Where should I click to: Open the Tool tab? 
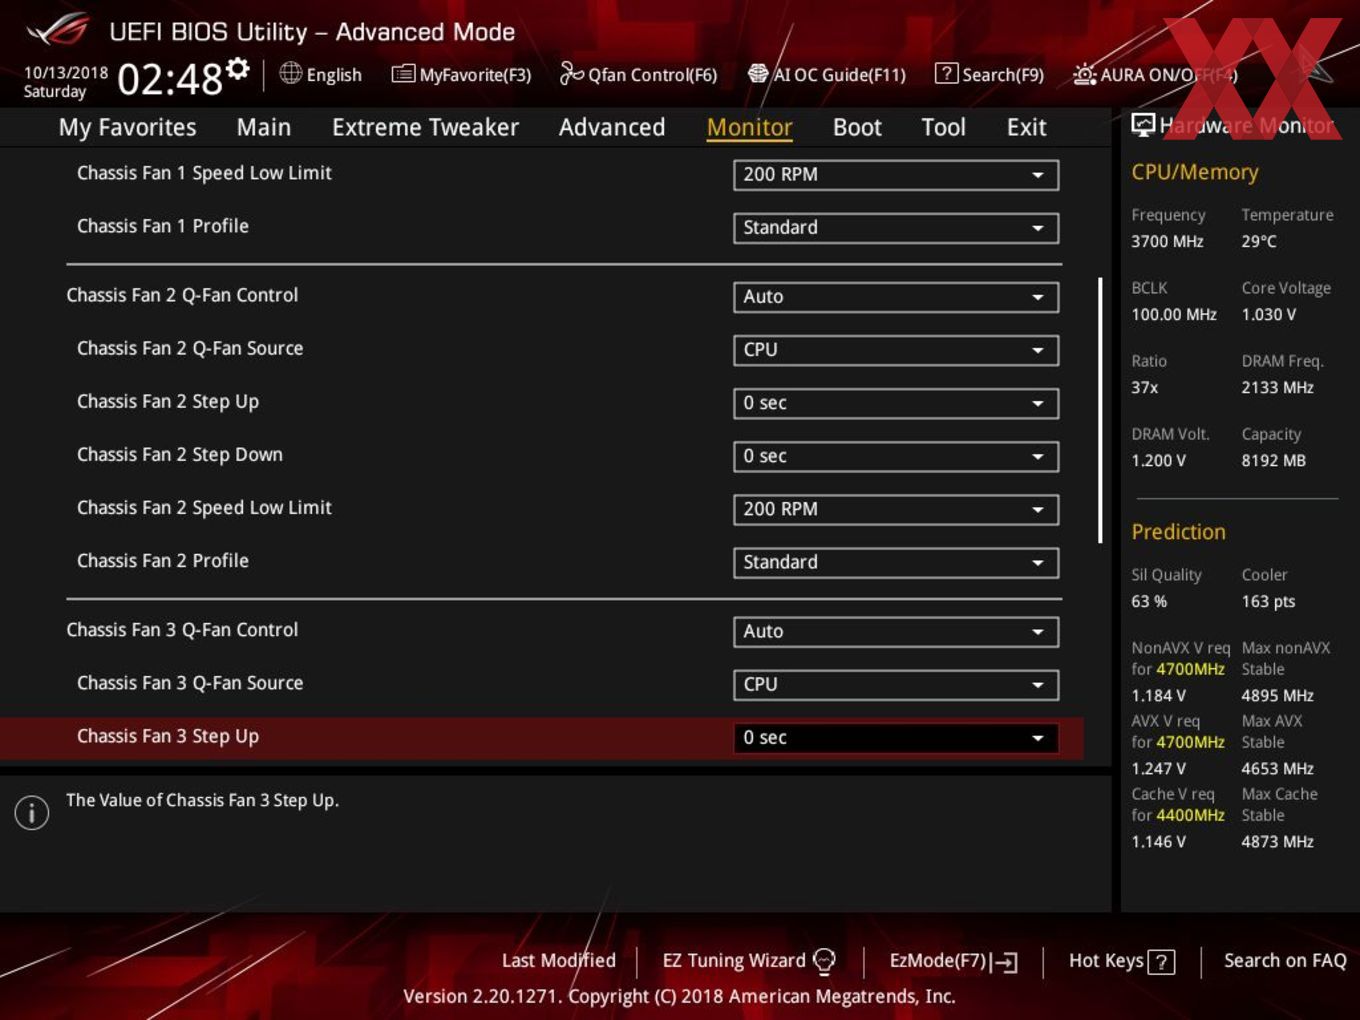coord(943,127)
